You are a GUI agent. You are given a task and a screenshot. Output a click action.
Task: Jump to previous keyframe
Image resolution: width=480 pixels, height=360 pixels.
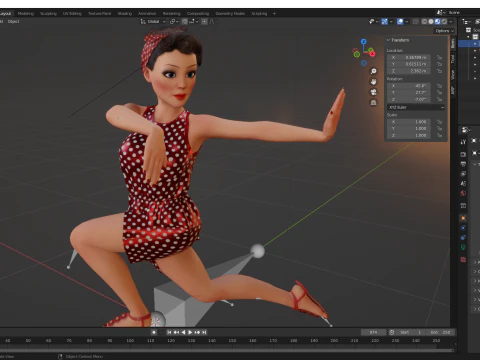[176, 332]
